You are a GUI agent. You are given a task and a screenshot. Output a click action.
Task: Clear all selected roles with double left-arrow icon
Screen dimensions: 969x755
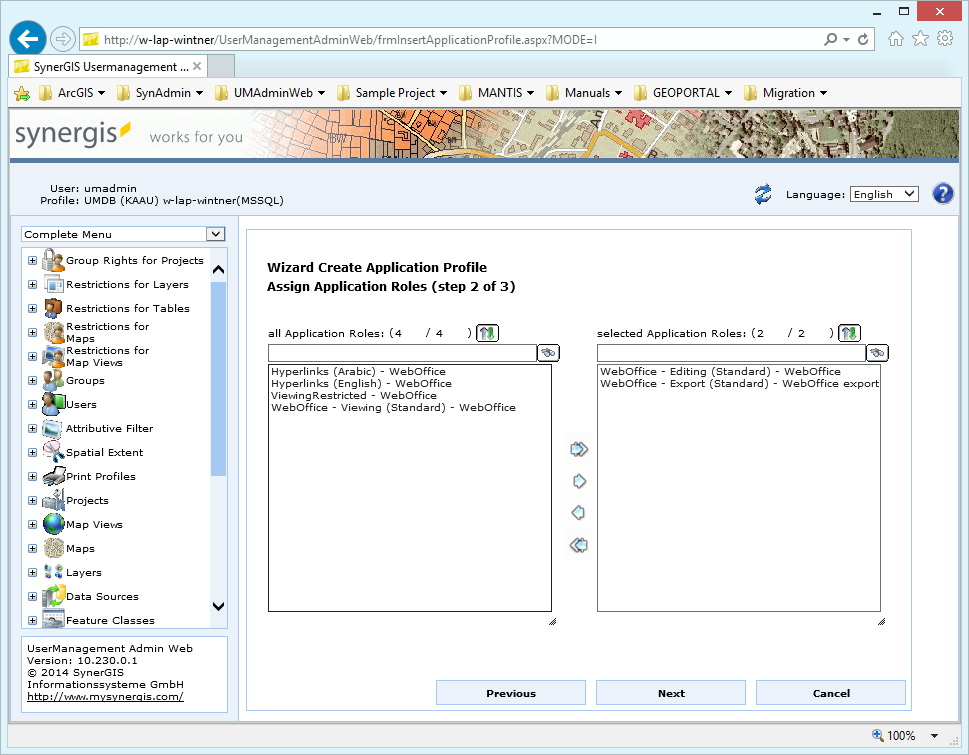click(x=578, y=545)
